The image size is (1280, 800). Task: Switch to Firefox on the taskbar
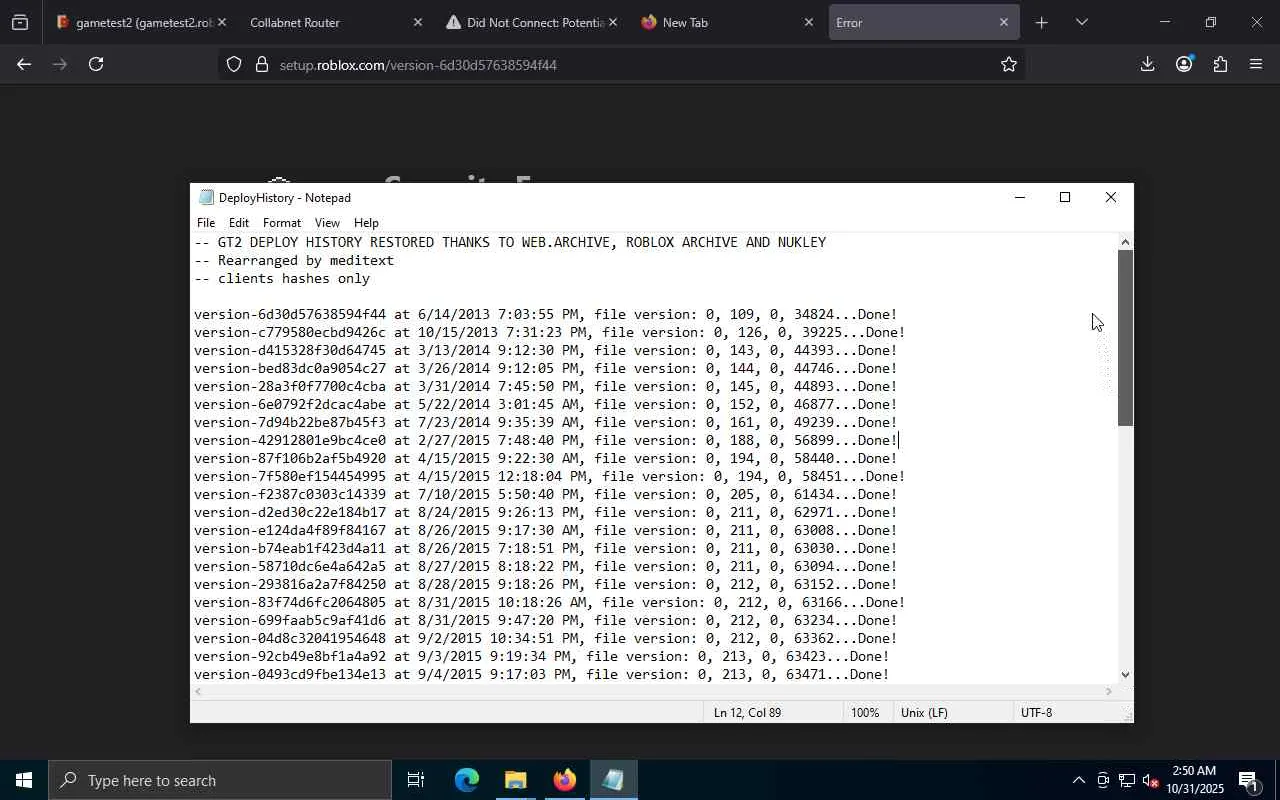564,780
